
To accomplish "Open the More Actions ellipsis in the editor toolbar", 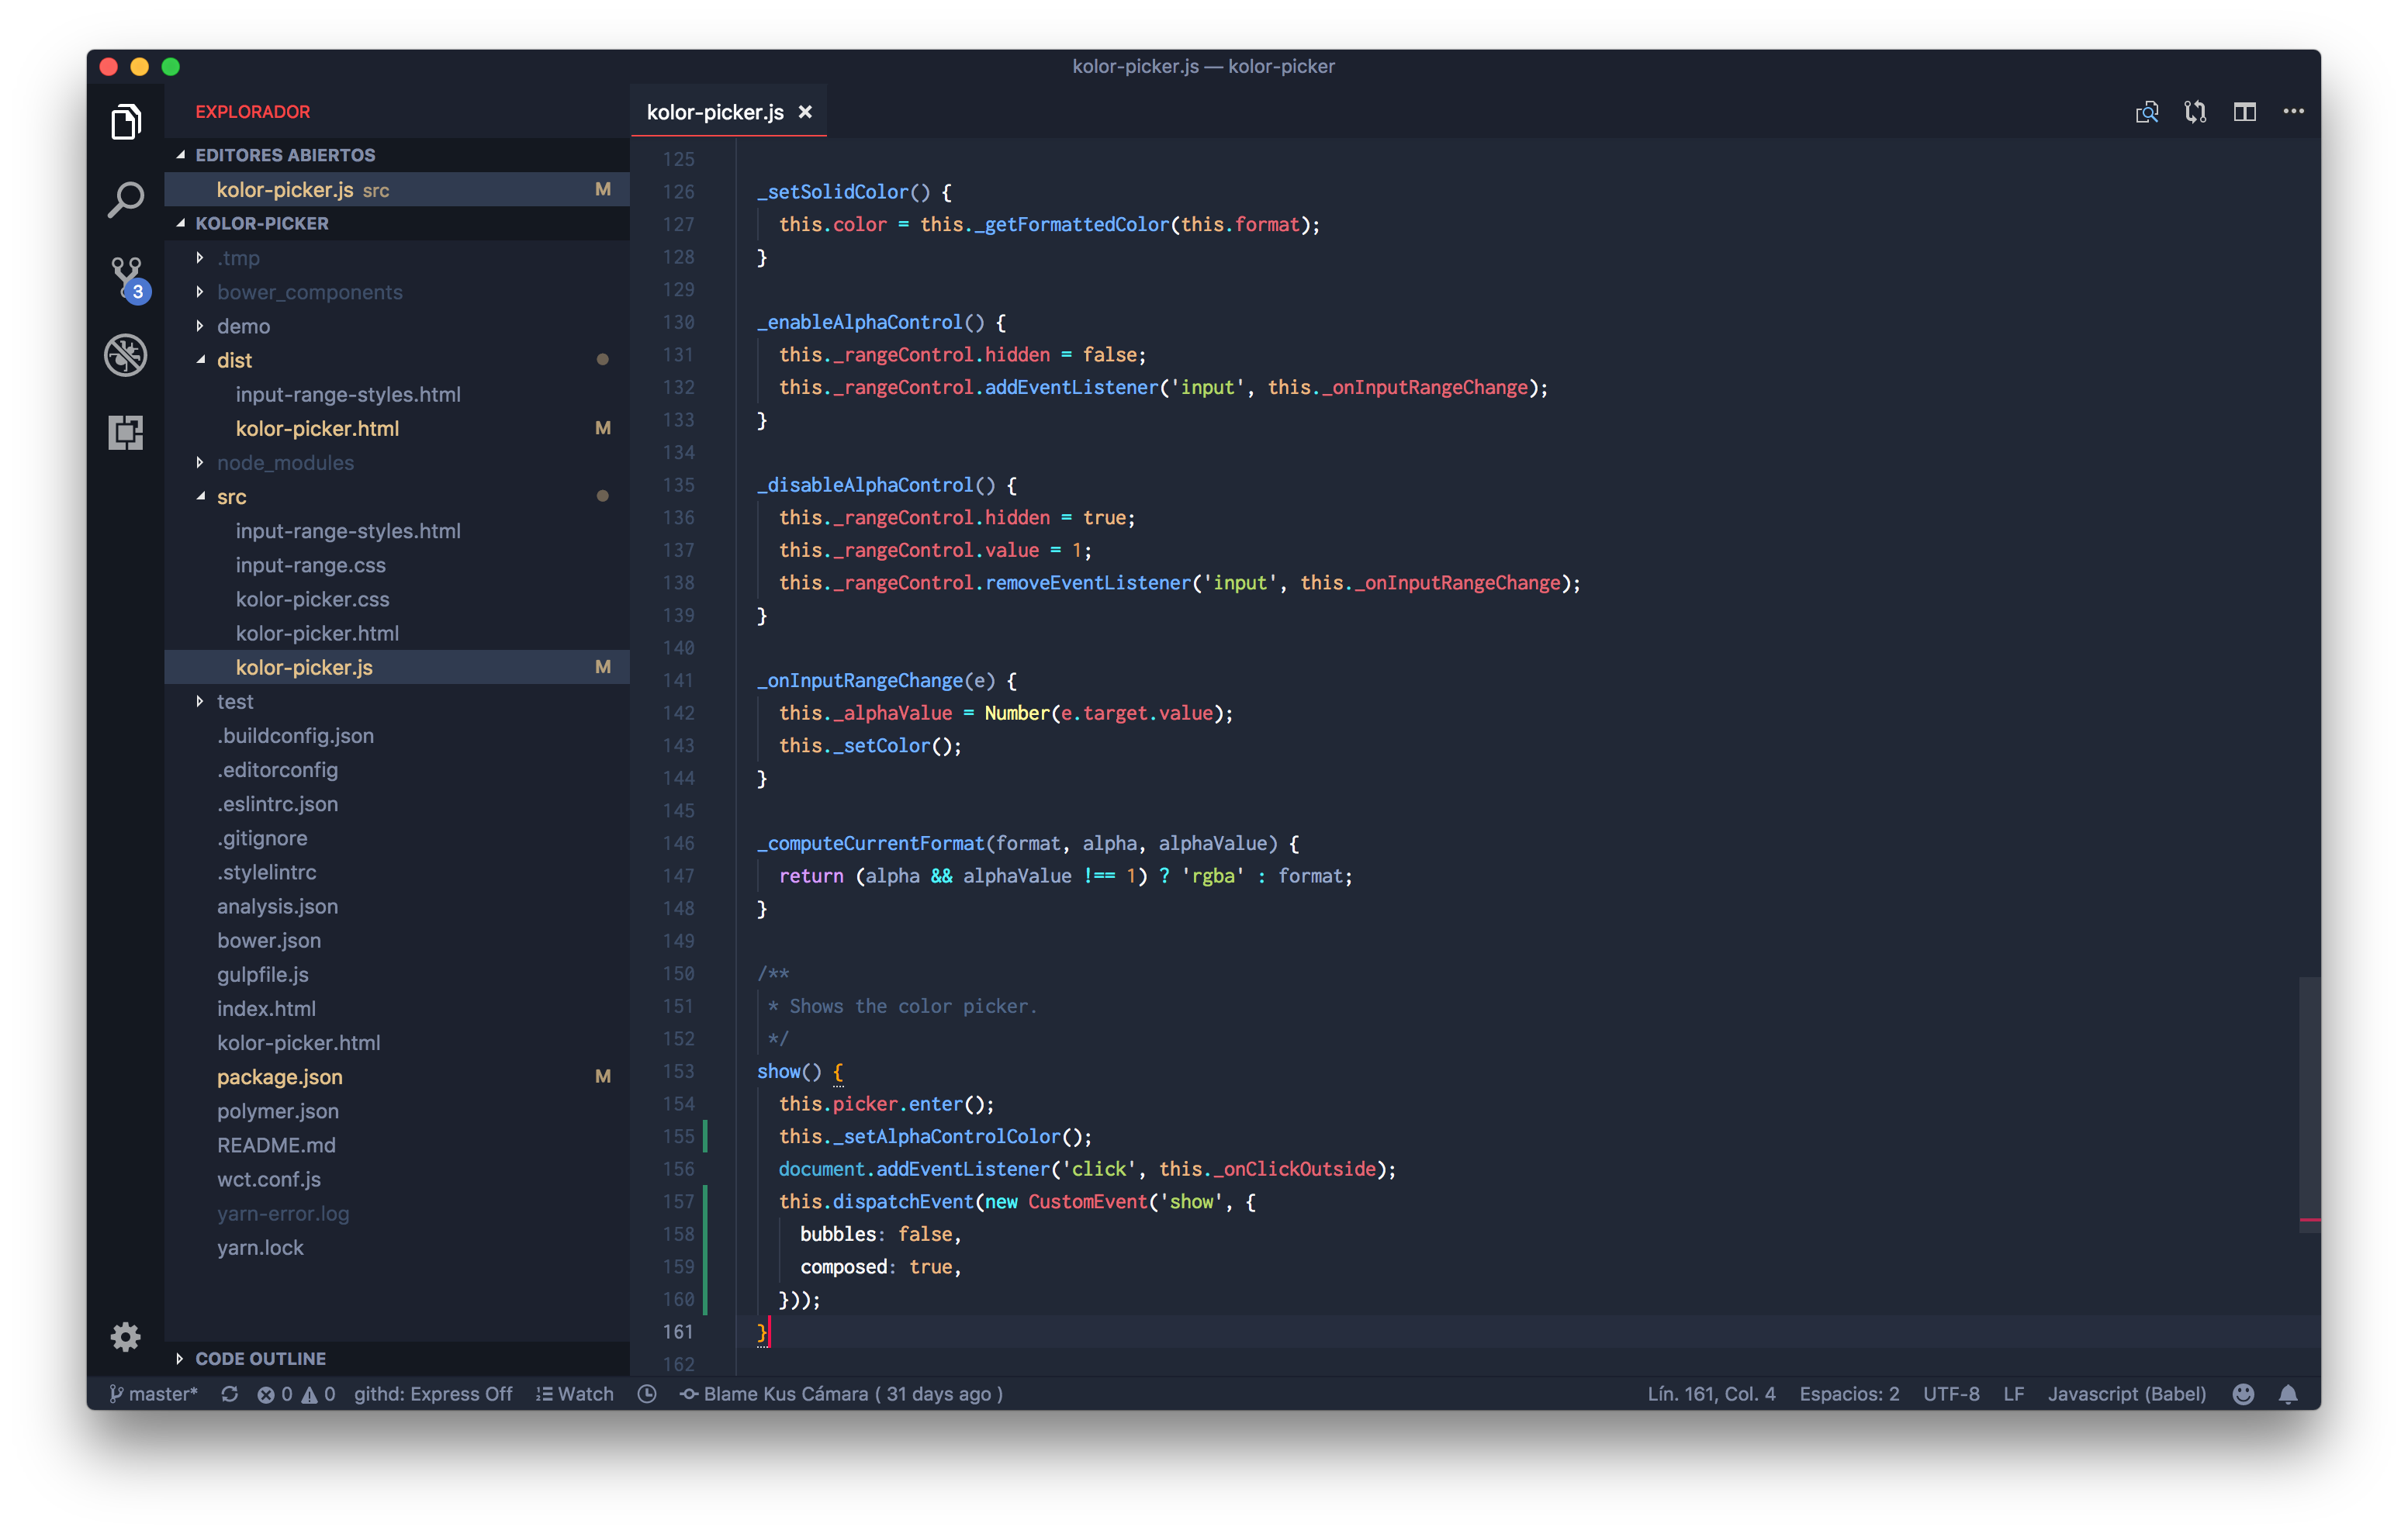I will pos(2293,112).
